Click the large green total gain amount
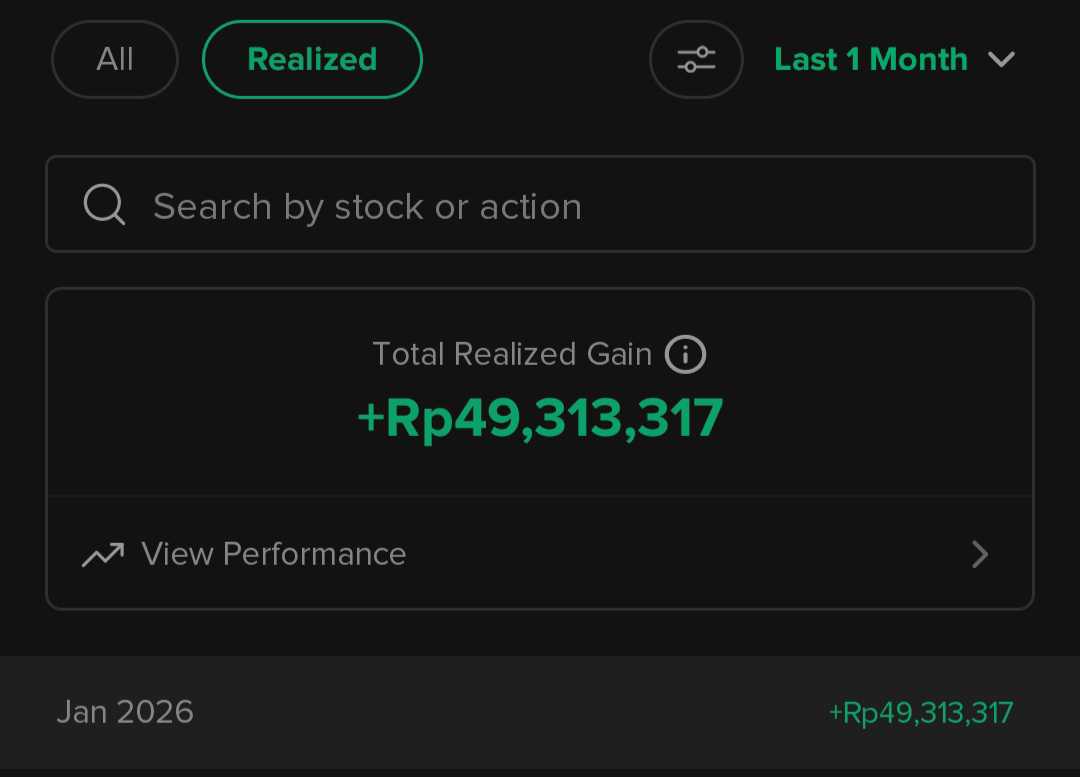This screenshot has height=777, width=1080. click(x=540, y=418)
